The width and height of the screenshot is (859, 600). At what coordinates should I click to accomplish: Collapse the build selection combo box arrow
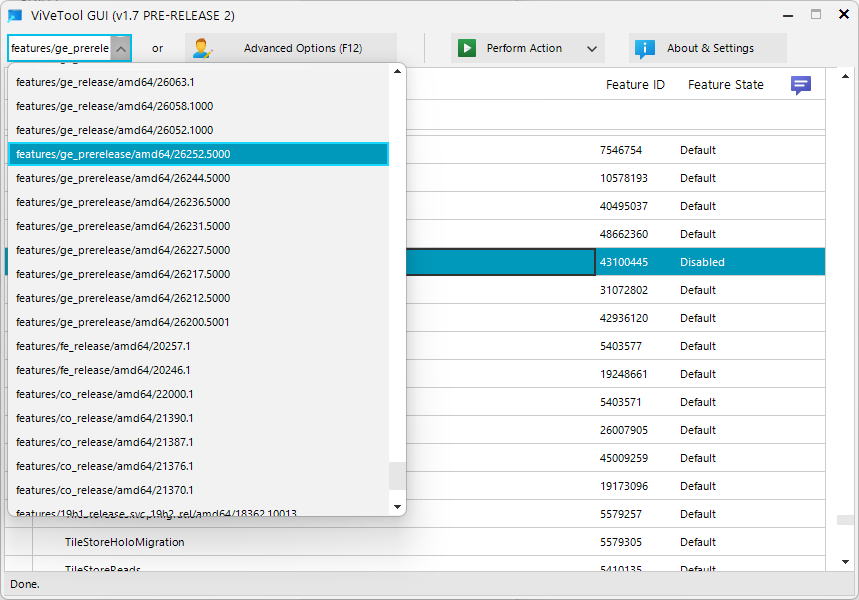(121, 48)
